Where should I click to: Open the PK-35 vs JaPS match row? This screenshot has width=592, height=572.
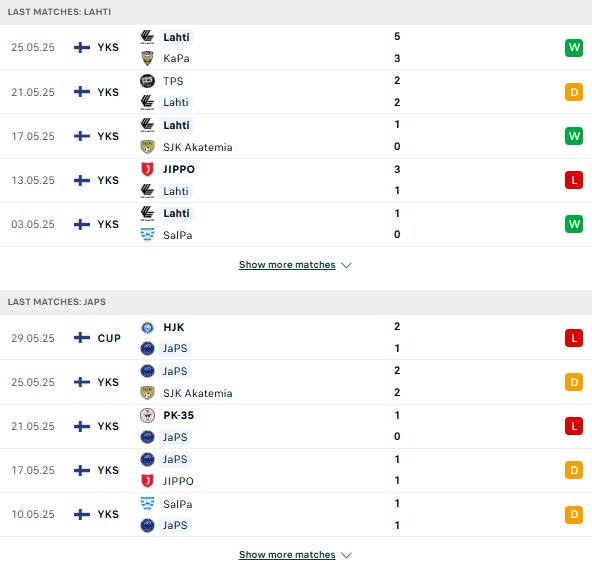[296, 426]
